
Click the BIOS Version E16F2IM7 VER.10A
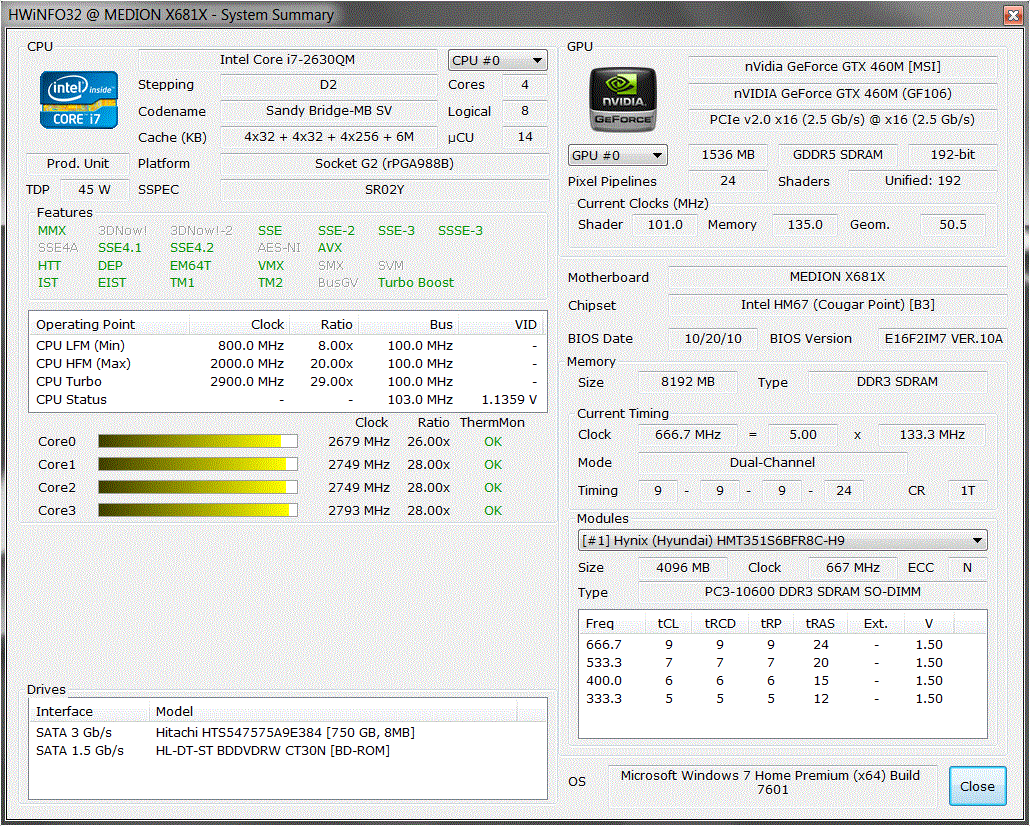click(x=943, y=338)
